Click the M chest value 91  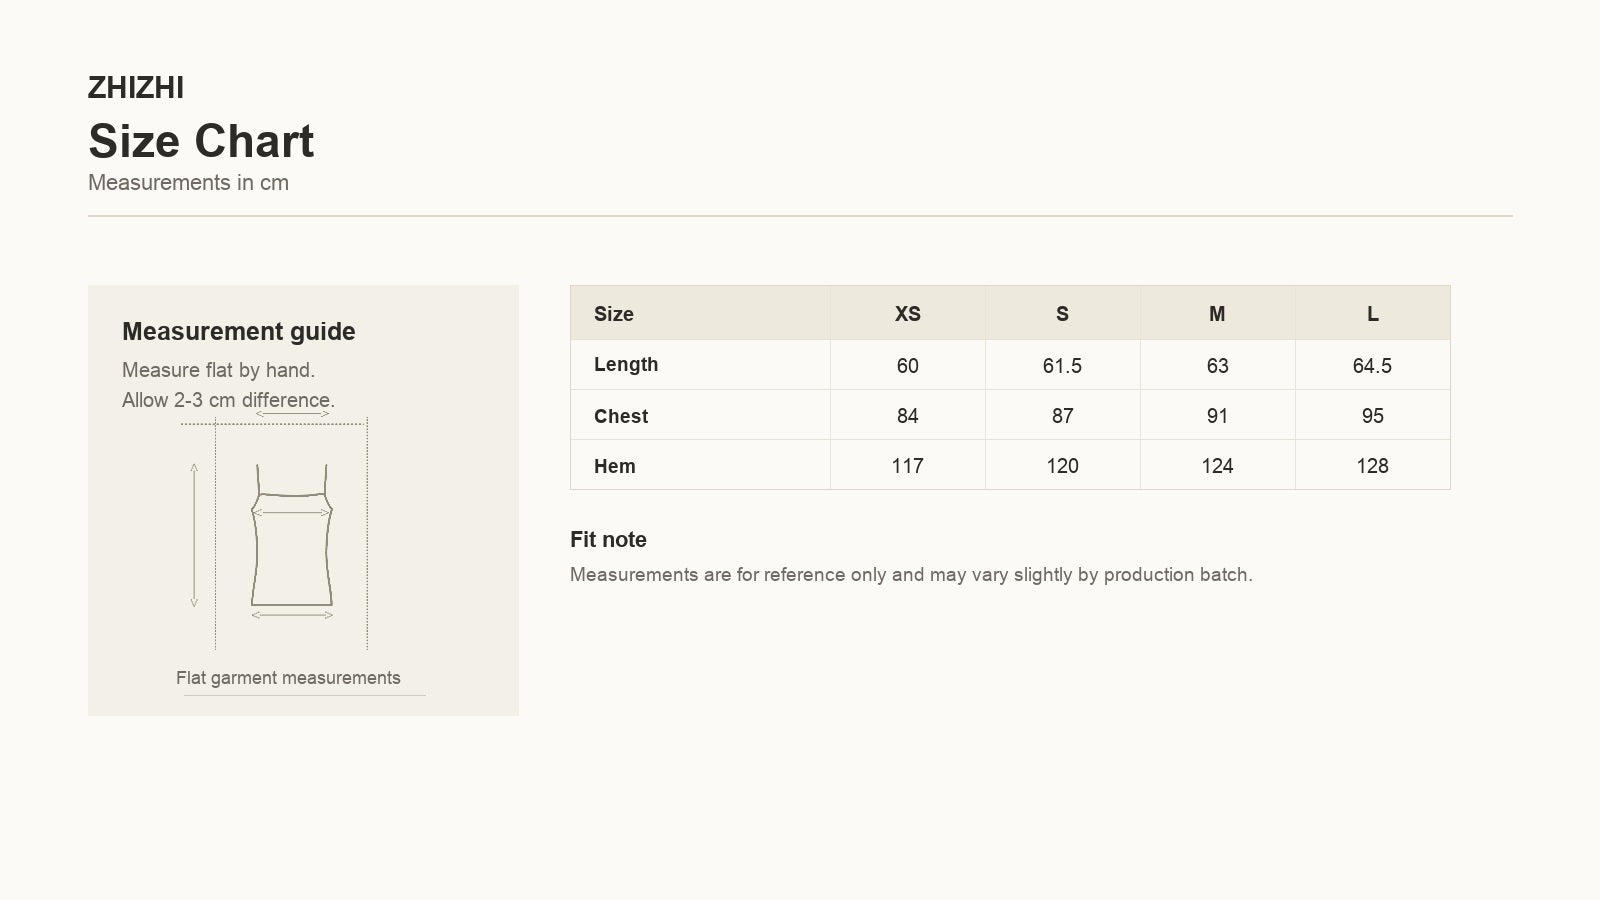tap(1217, 416)
